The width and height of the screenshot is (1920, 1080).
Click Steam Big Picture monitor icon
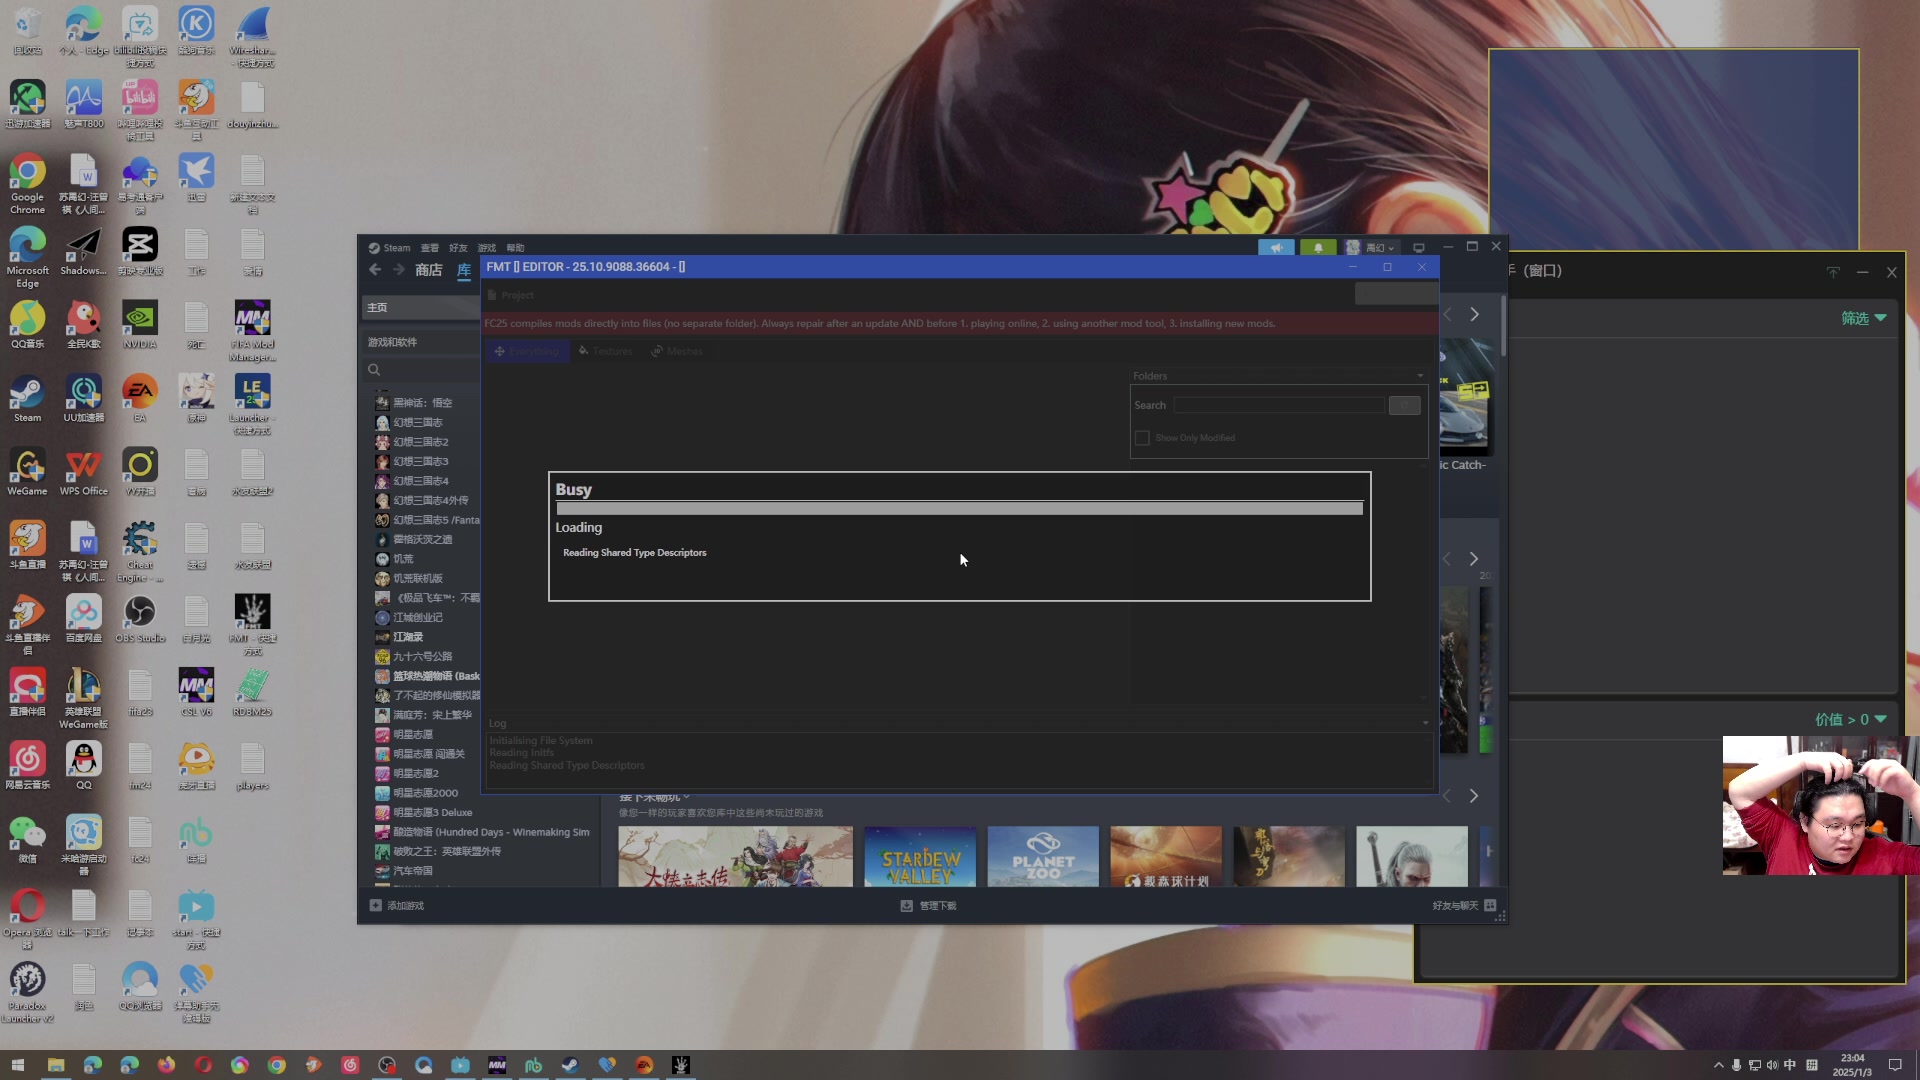[1418, 248]
